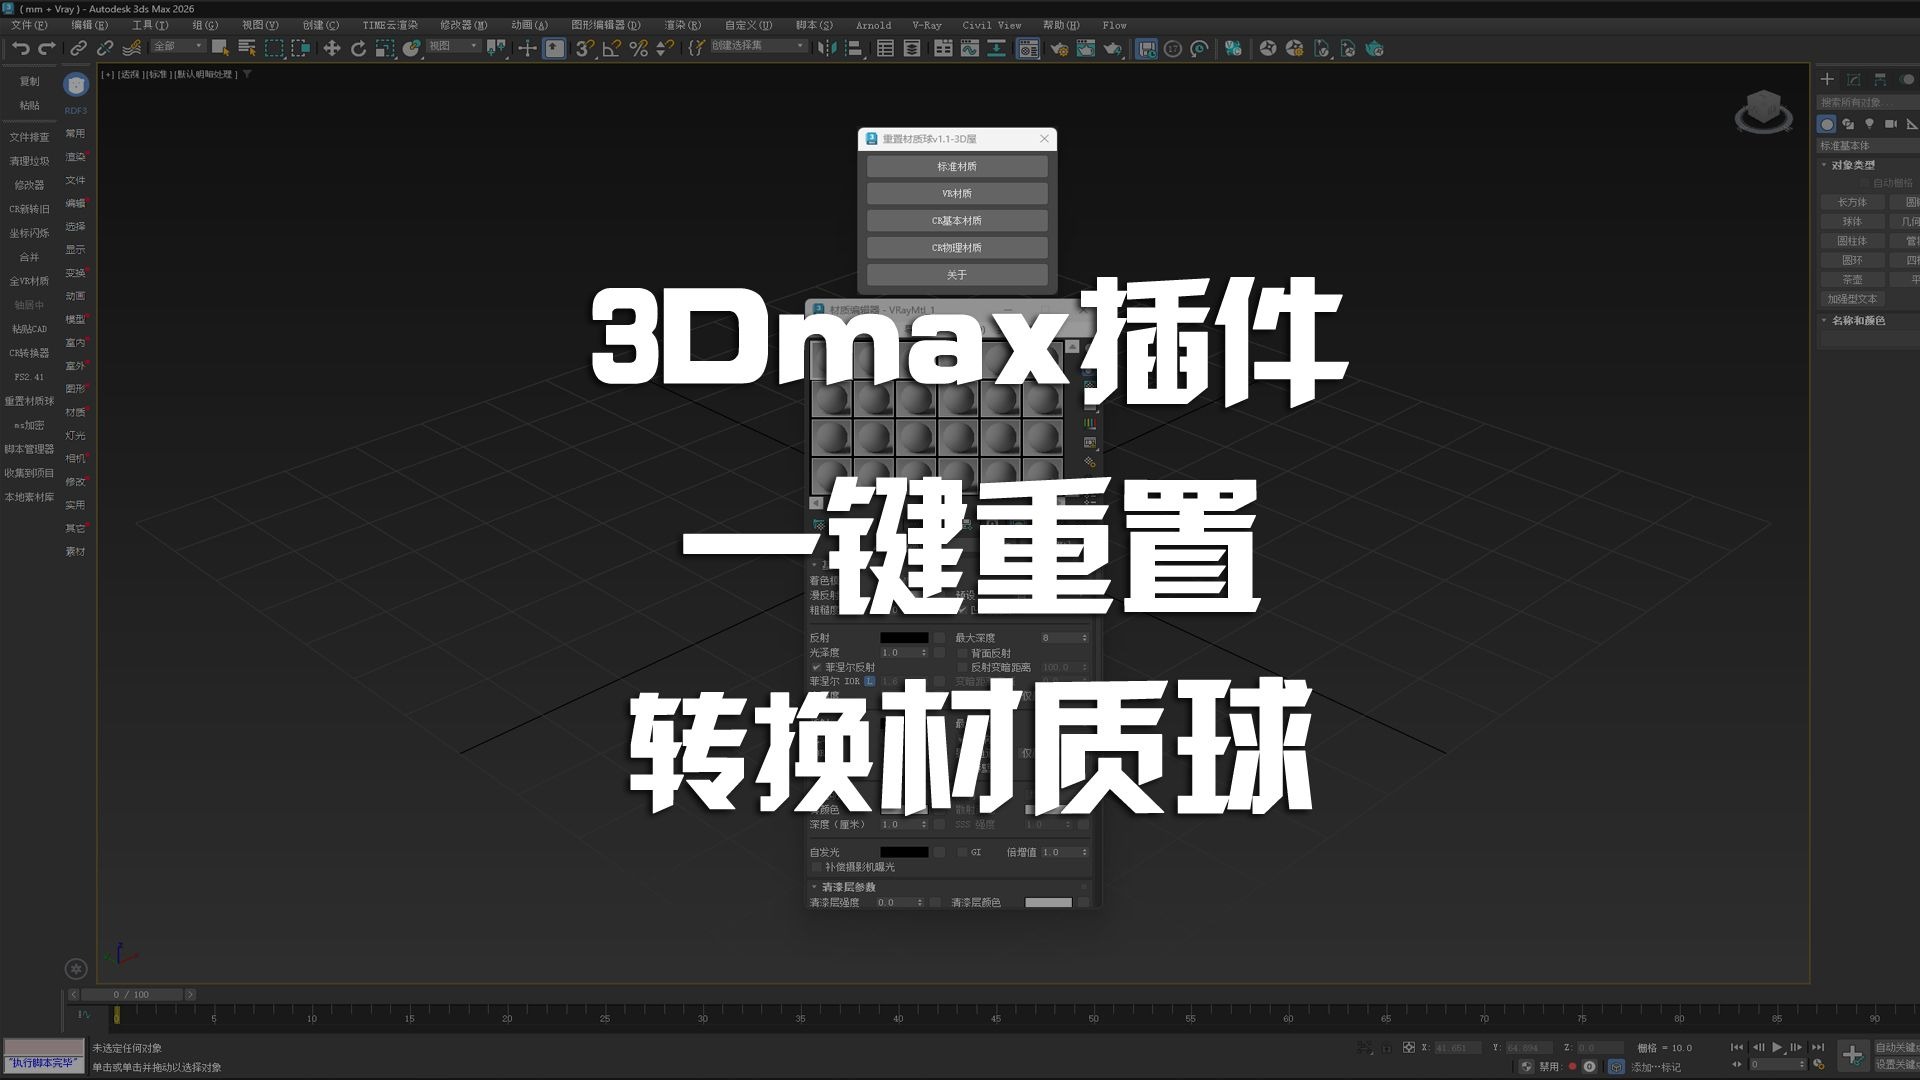Click the Mirror tool icon
This screenshot has height=1080, width=1920.
pyautogui.click(x=828, y=47)
